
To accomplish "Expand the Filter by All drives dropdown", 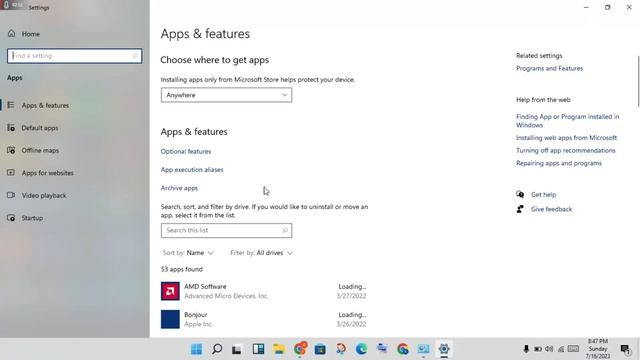I will [x=261, y=253].
